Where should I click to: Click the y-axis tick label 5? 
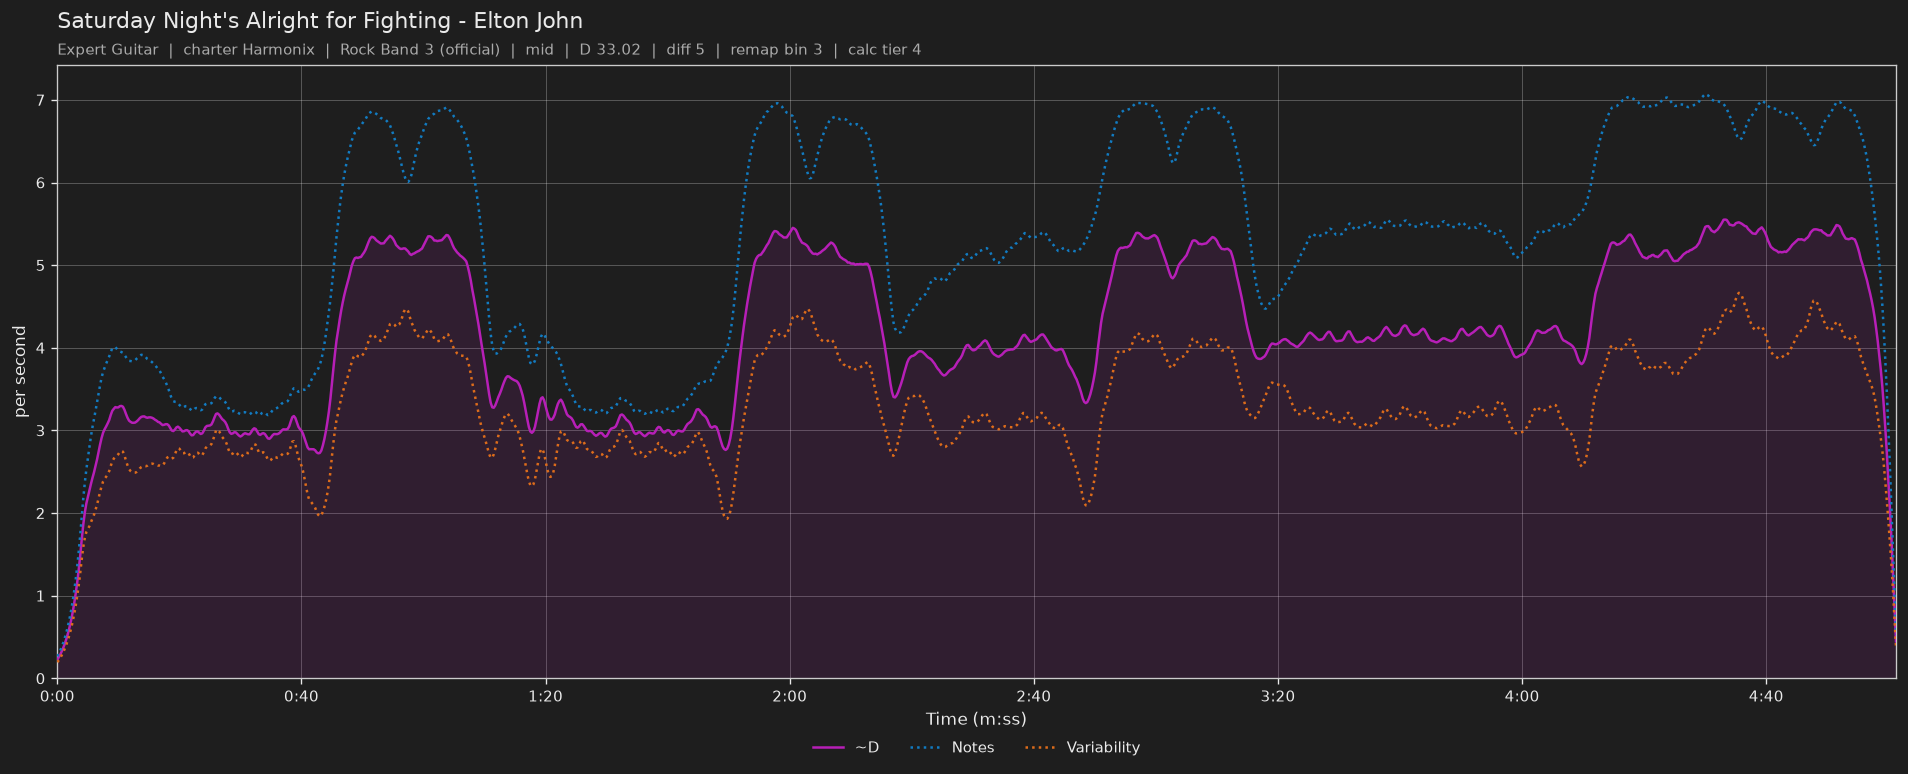coord(41,266)
